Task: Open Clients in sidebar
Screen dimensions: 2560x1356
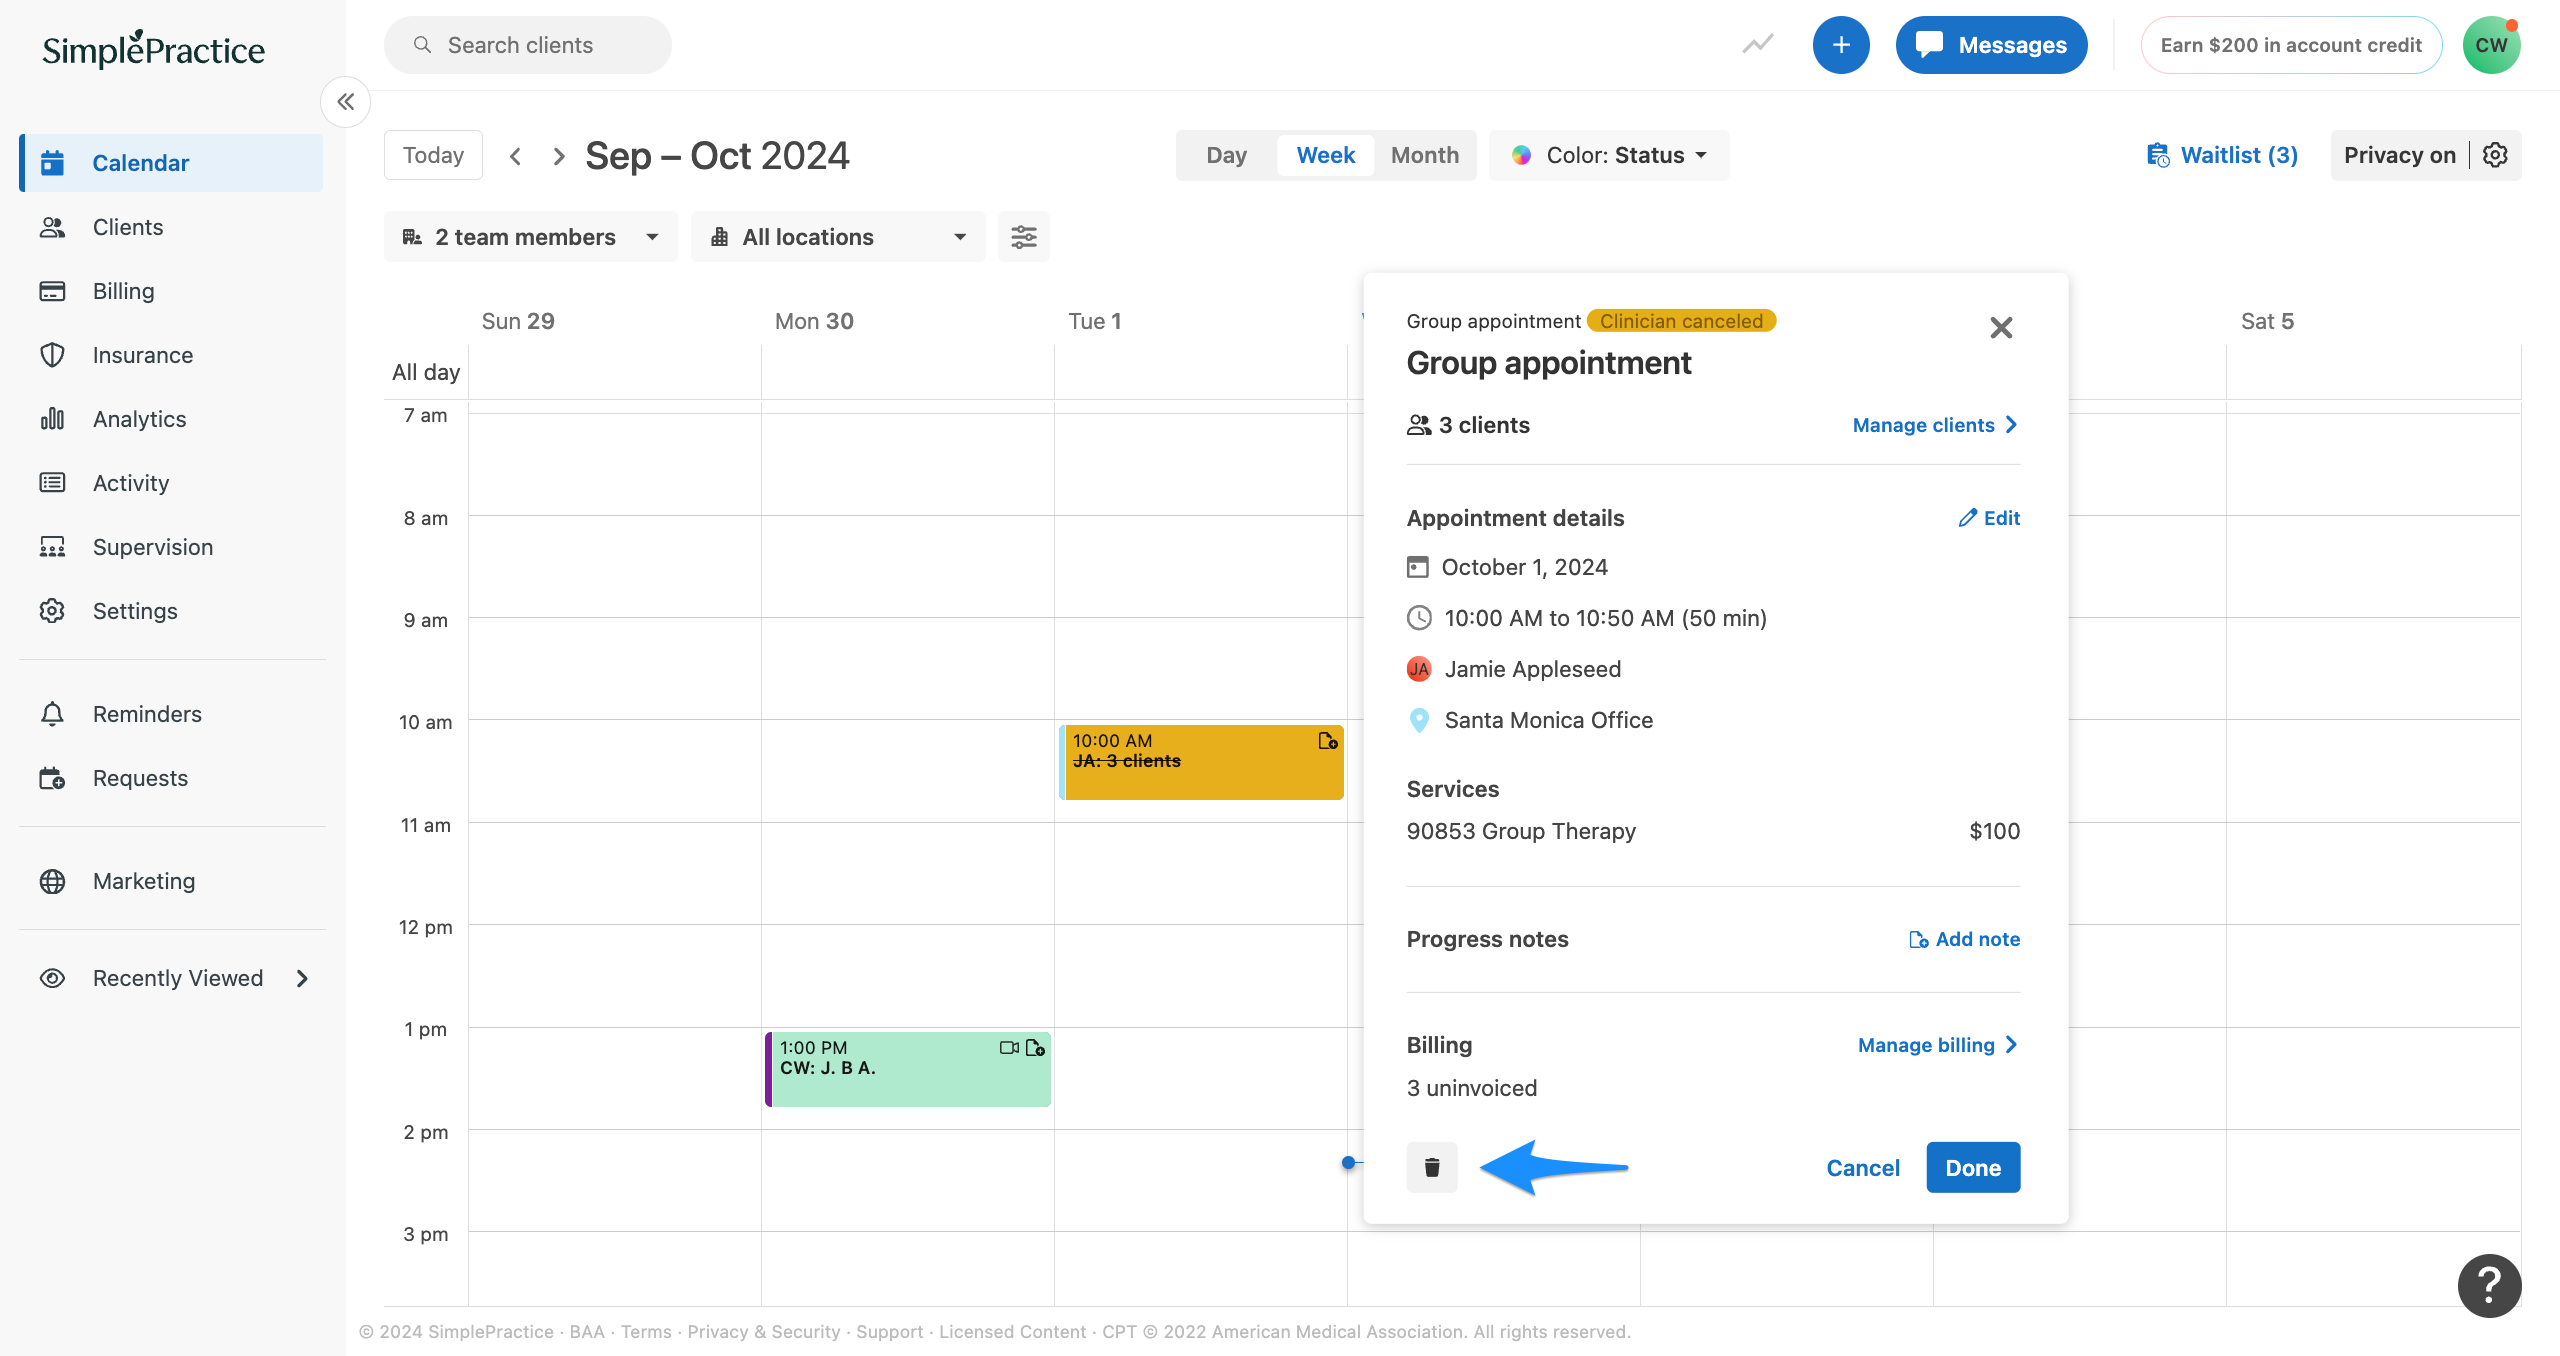Action: (x=171, y=227)
